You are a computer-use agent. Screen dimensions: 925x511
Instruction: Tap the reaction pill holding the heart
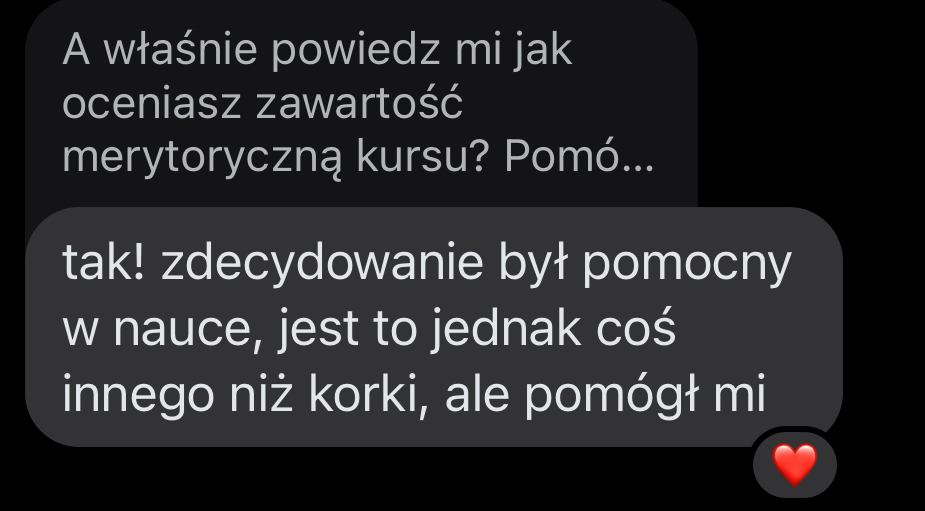(x=795, y=465)
